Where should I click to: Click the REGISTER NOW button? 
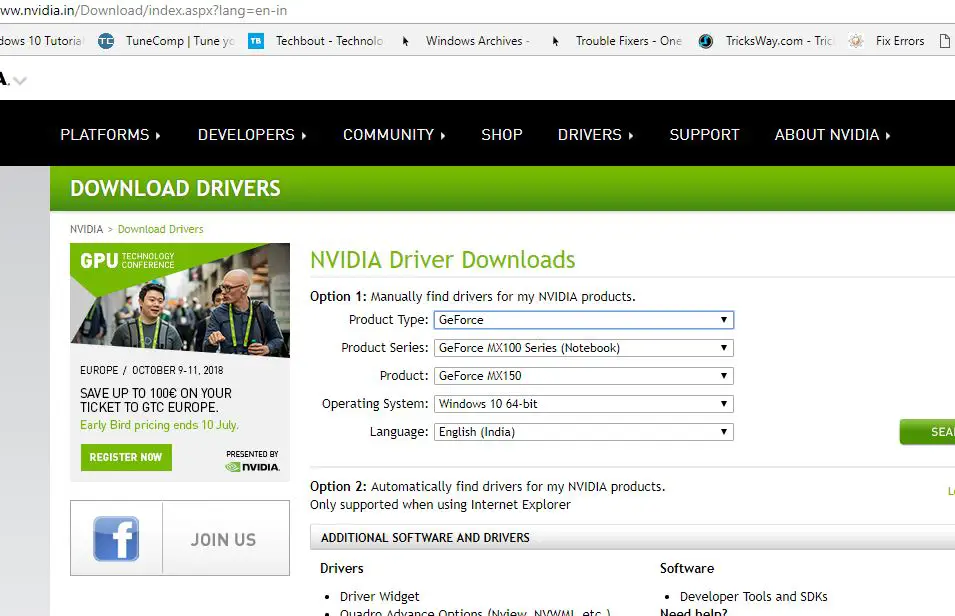click(126, 457)
